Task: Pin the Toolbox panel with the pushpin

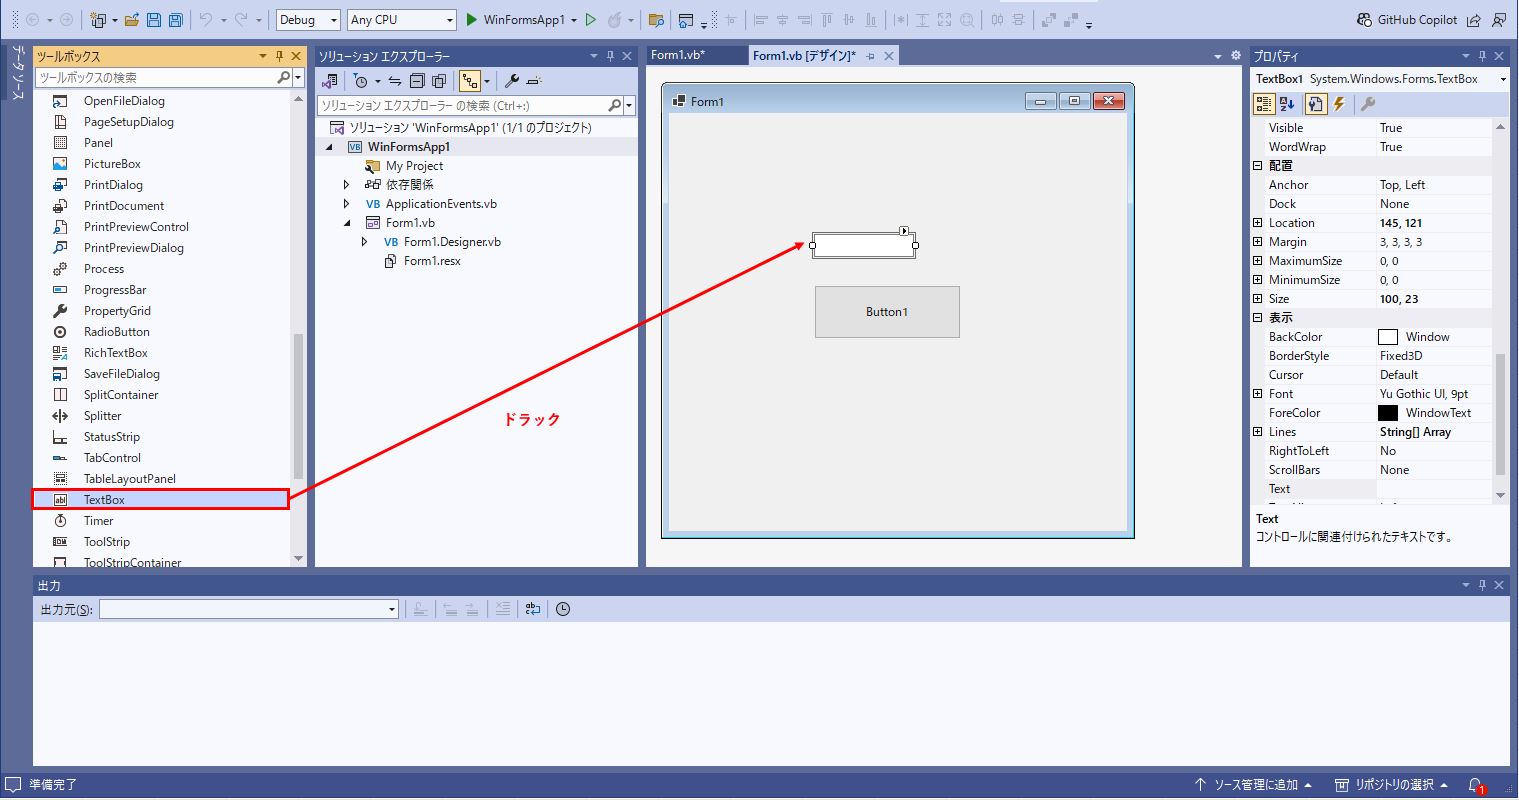Action: 279,56
